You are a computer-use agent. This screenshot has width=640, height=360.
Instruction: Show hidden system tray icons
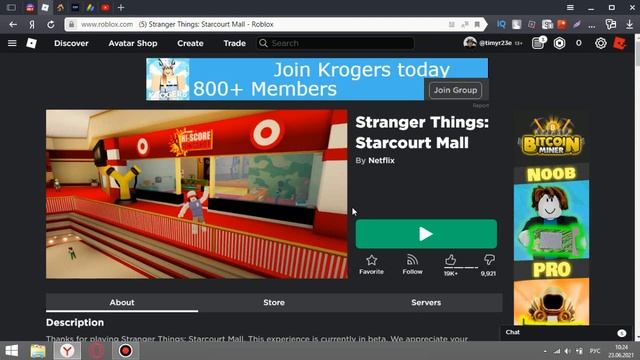(545, 351)
